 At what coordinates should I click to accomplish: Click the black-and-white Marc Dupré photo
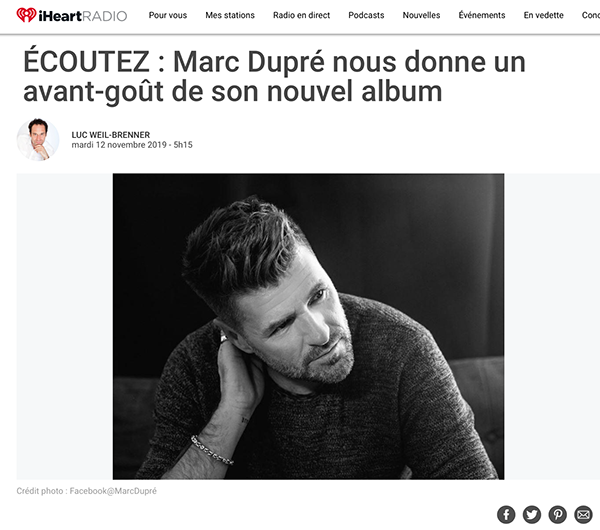308,326
